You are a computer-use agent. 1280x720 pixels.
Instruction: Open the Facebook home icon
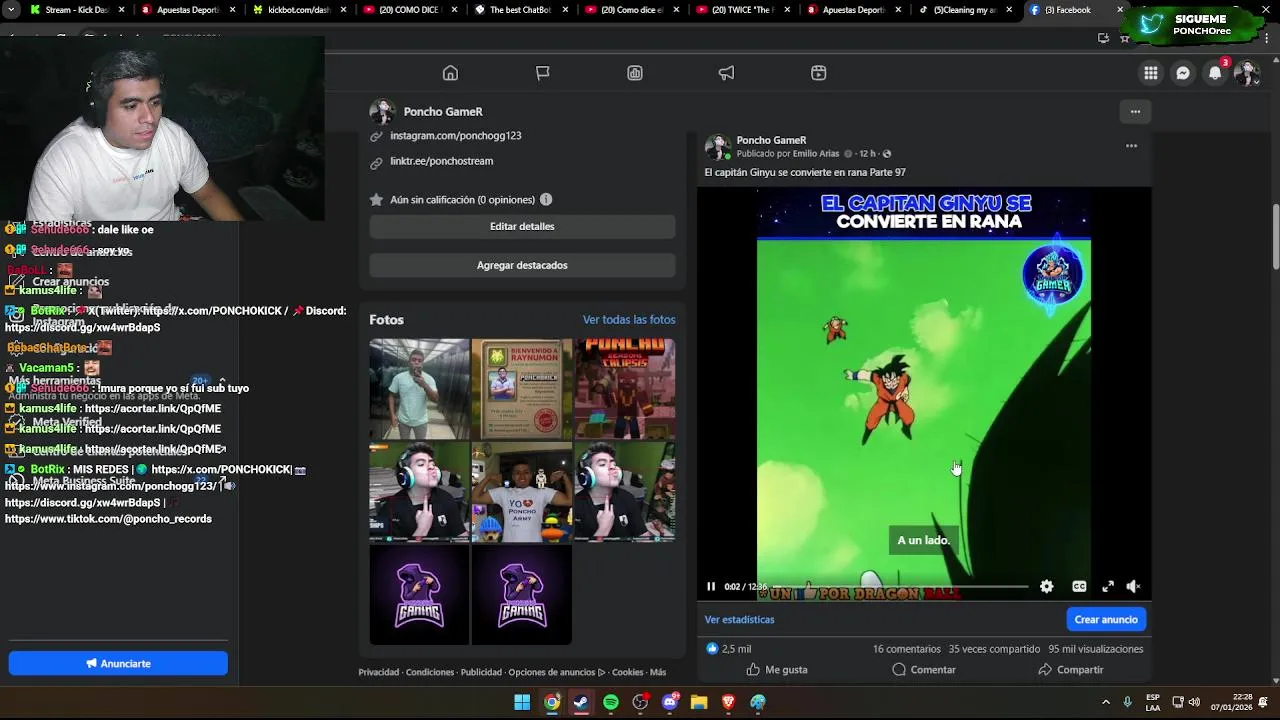click(x=450, y=73)
